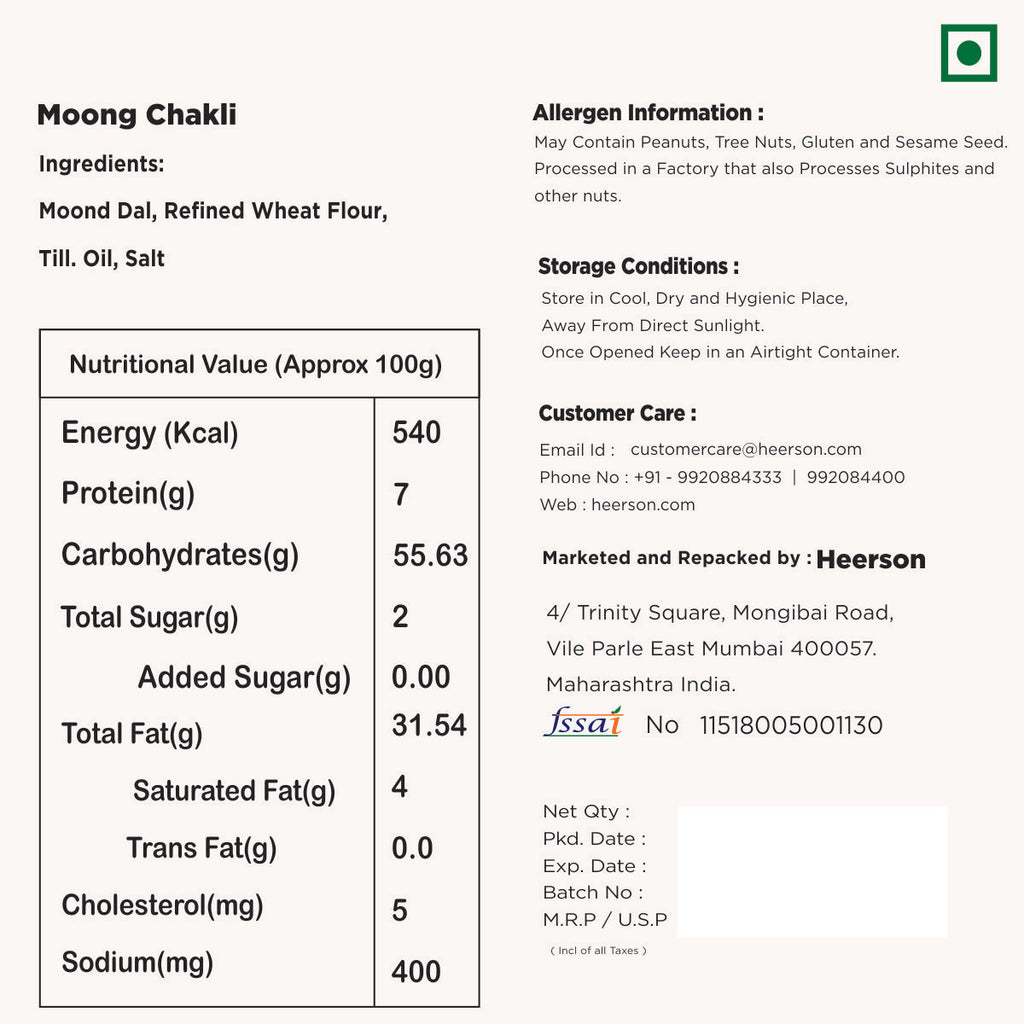This screenshot has width=1024, height=1024.
Task: Click the Nutritional Value table header
Action: [x=256, y=364]
